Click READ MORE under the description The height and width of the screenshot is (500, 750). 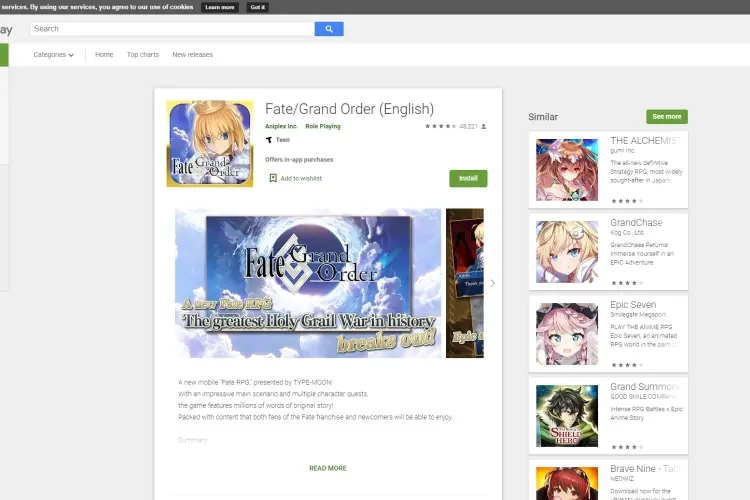coord(328,468)
